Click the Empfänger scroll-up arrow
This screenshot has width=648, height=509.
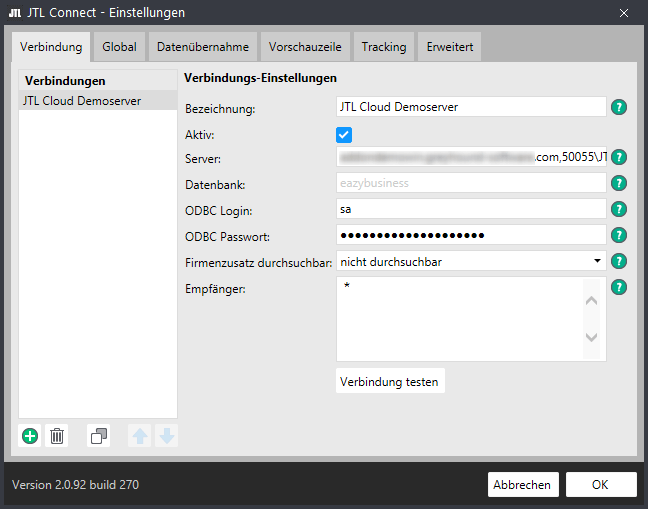point(591,300)
